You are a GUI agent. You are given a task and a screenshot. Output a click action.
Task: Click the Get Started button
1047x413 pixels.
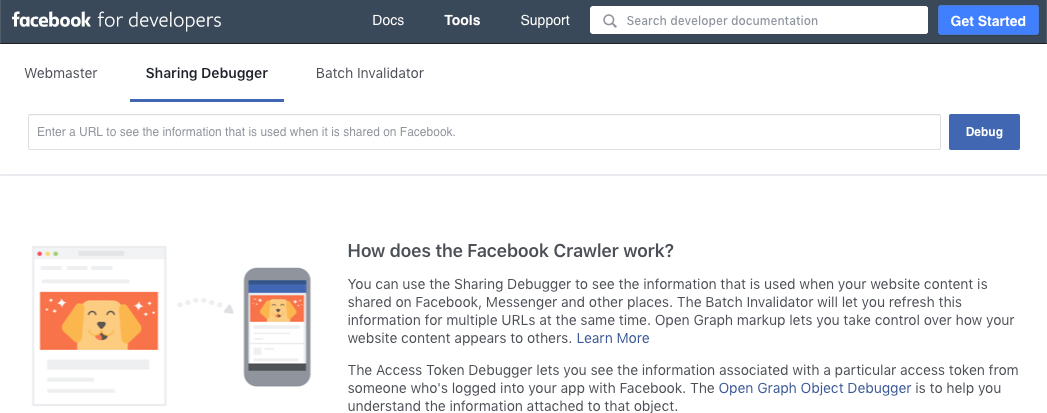(x=988, y=21)
